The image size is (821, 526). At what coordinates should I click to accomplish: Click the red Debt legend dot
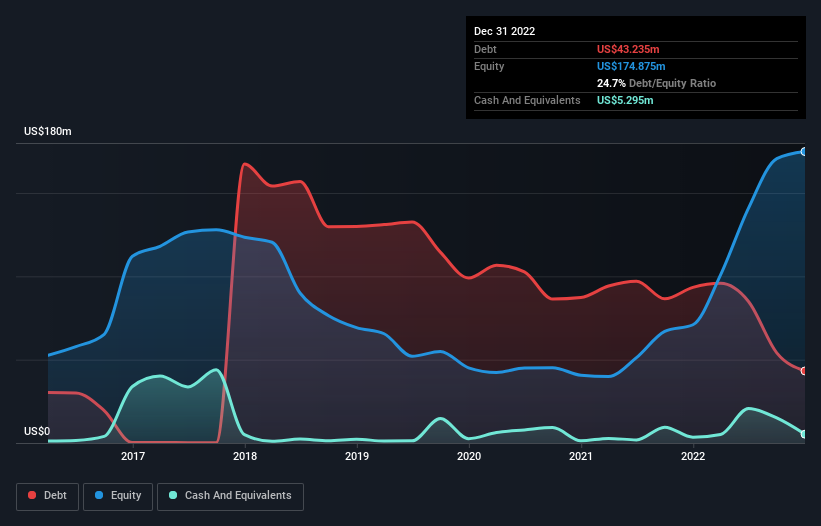coord(32,495)
